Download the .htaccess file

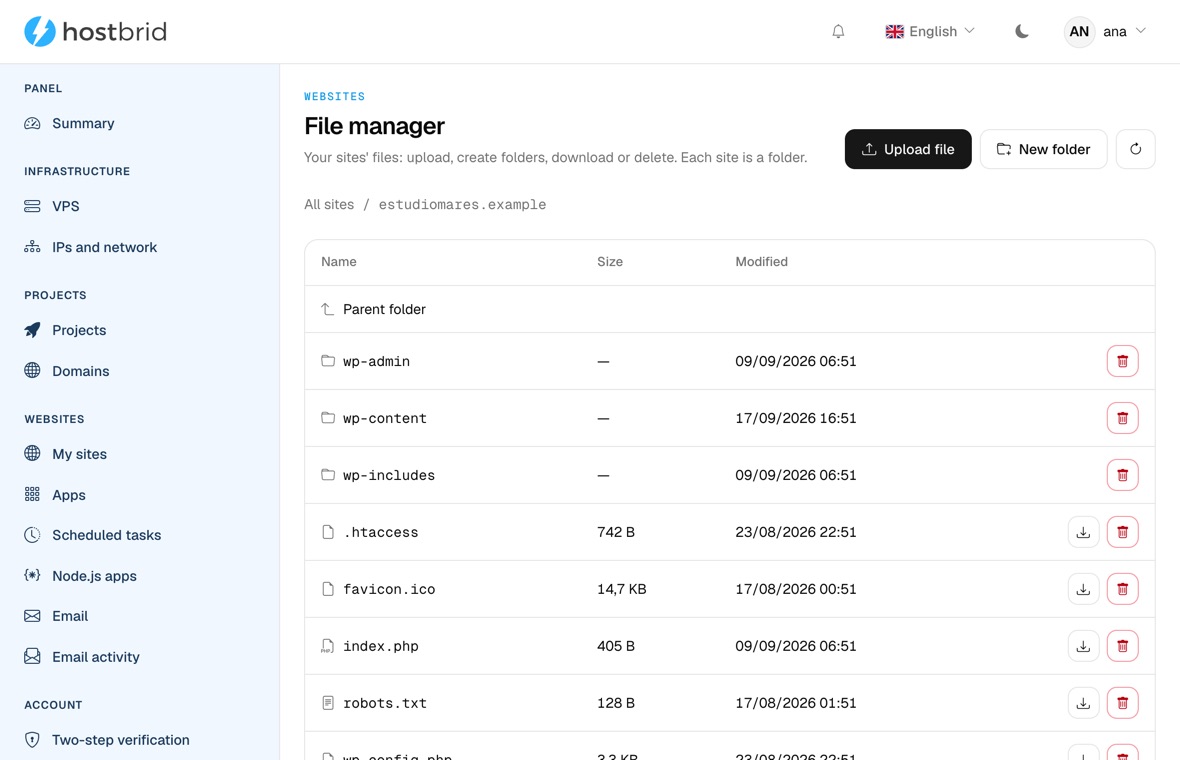[1083, 532]
